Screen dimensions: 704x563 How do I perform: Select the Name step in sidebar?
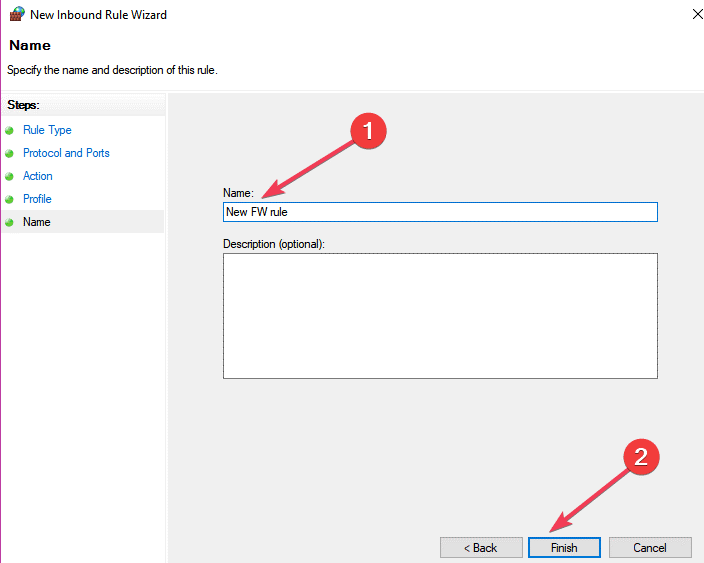click(x=37, y=222)
